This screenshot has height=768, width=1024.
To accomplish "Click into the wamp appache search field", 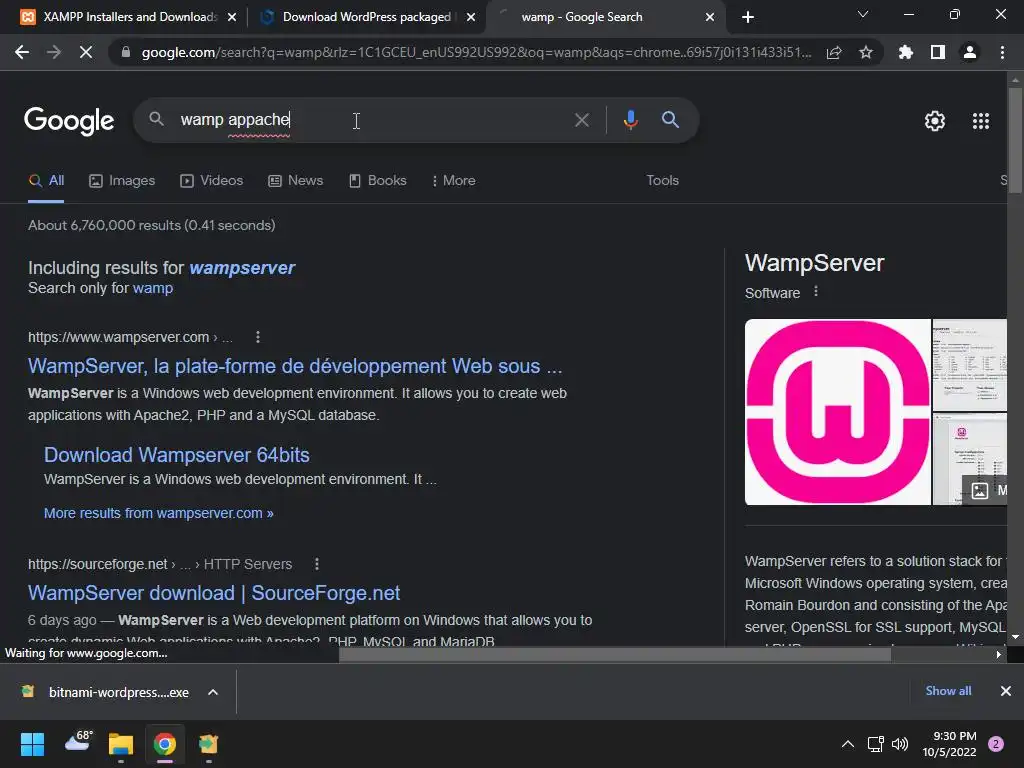I will coord(366,120).
